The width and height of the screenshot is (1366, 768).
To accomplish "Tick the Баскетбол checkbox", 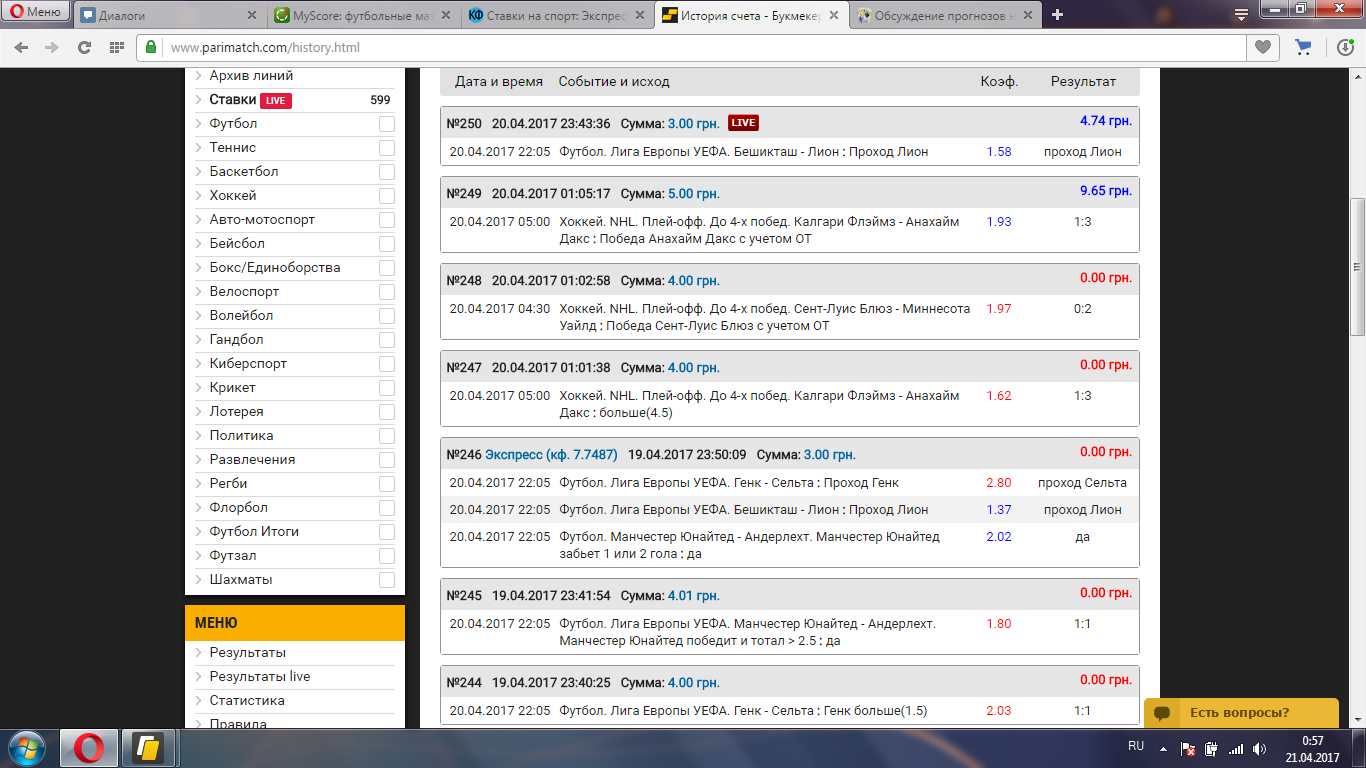I will point(387,172).
